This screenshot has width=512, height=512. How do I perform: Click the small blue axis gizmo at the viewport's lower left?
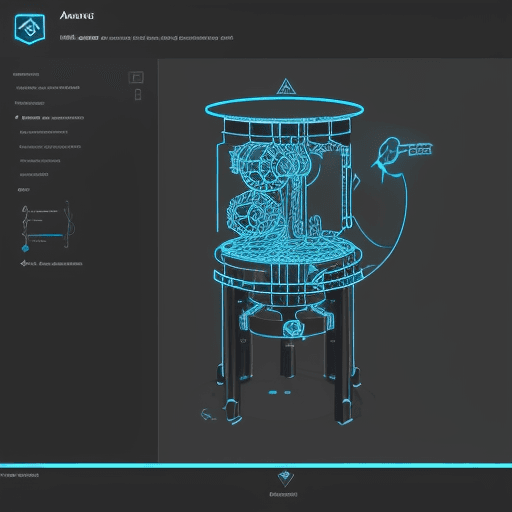click(x=207, y=414)
